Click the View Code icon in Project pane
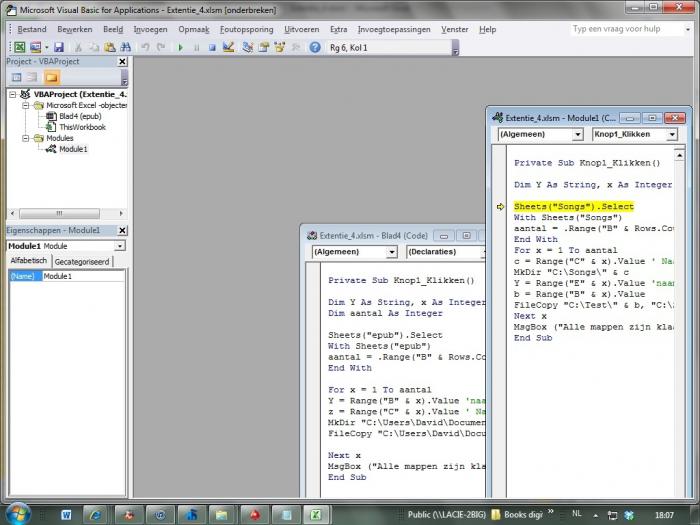This screenshot has height=525, width=700. point(17,77)
